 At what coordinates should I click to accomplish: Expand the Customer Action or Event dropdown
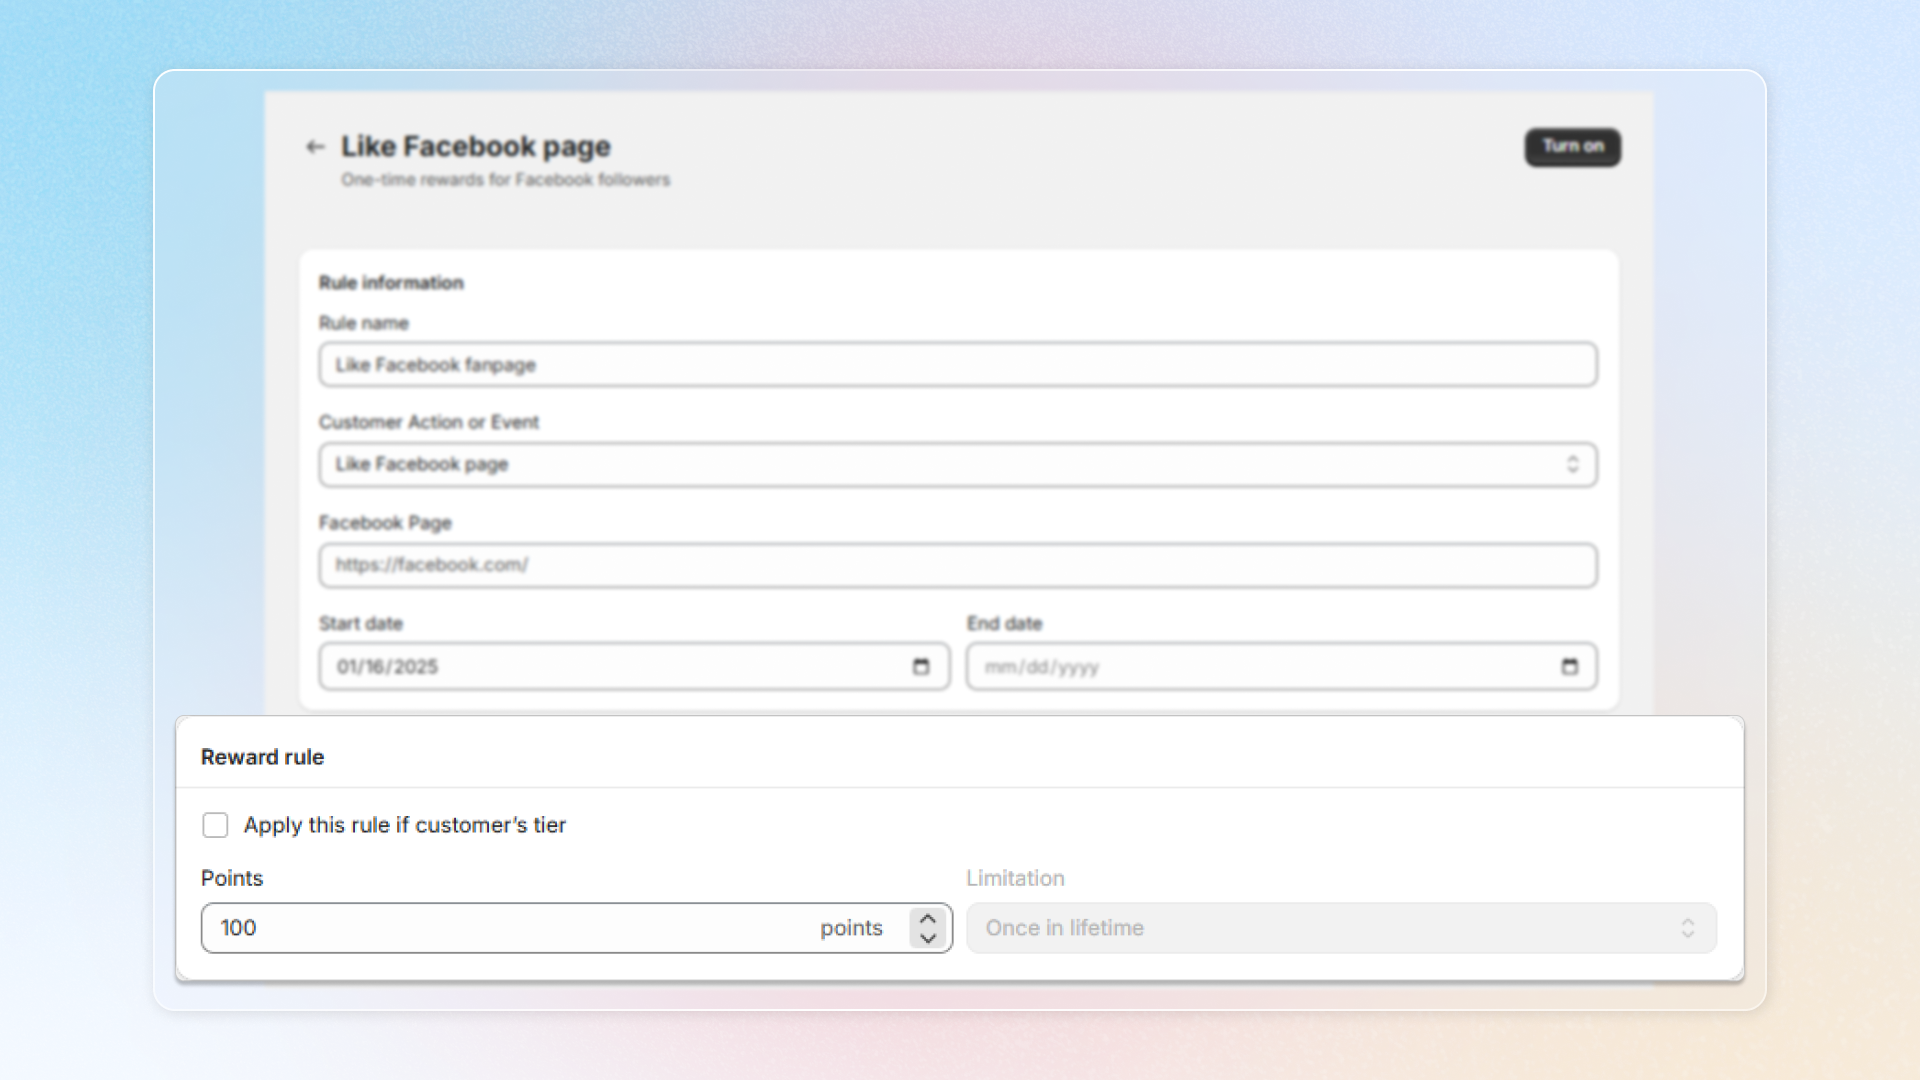tap(940, 465)
